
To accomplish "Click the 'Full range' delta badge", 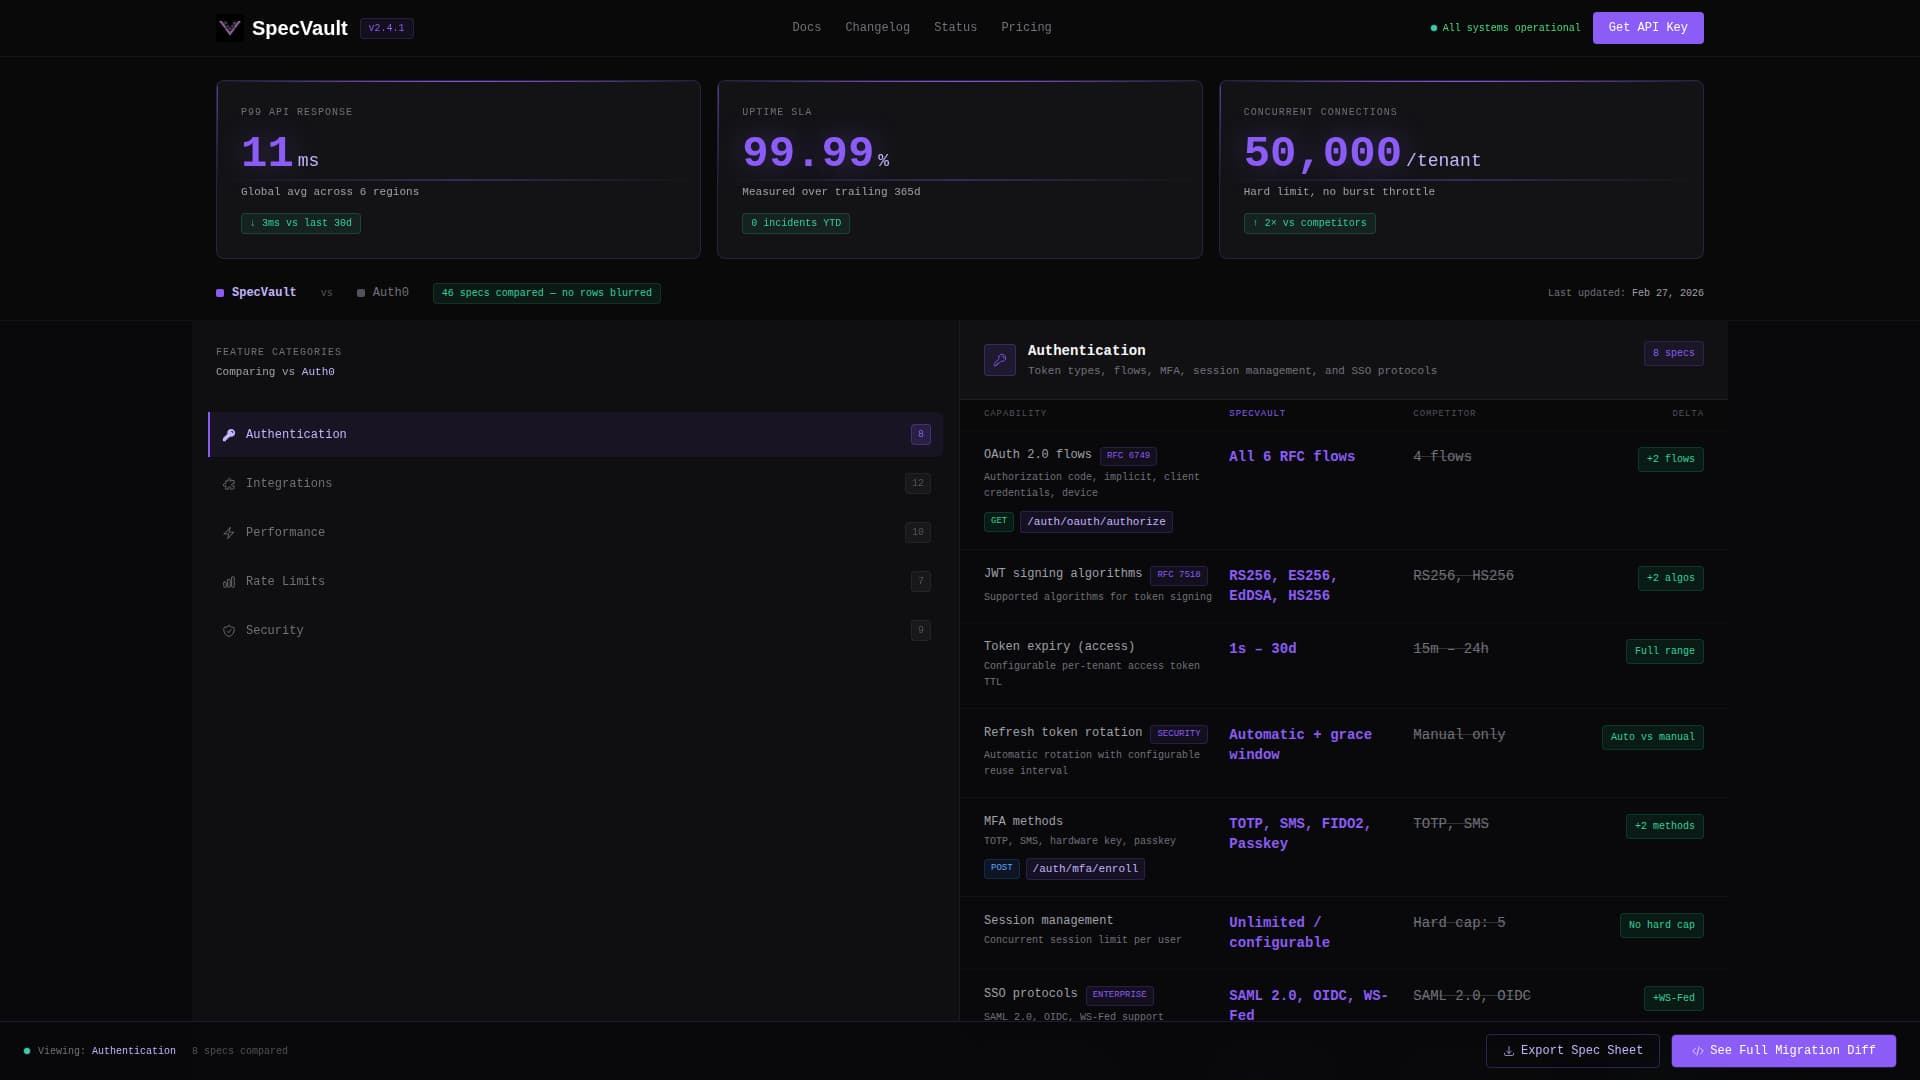I will 1665,651.
